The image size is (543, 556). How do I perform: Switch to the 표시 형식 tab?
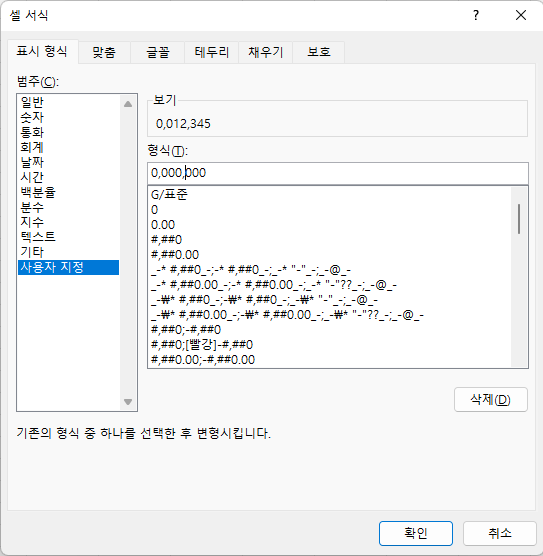point(42,52)
